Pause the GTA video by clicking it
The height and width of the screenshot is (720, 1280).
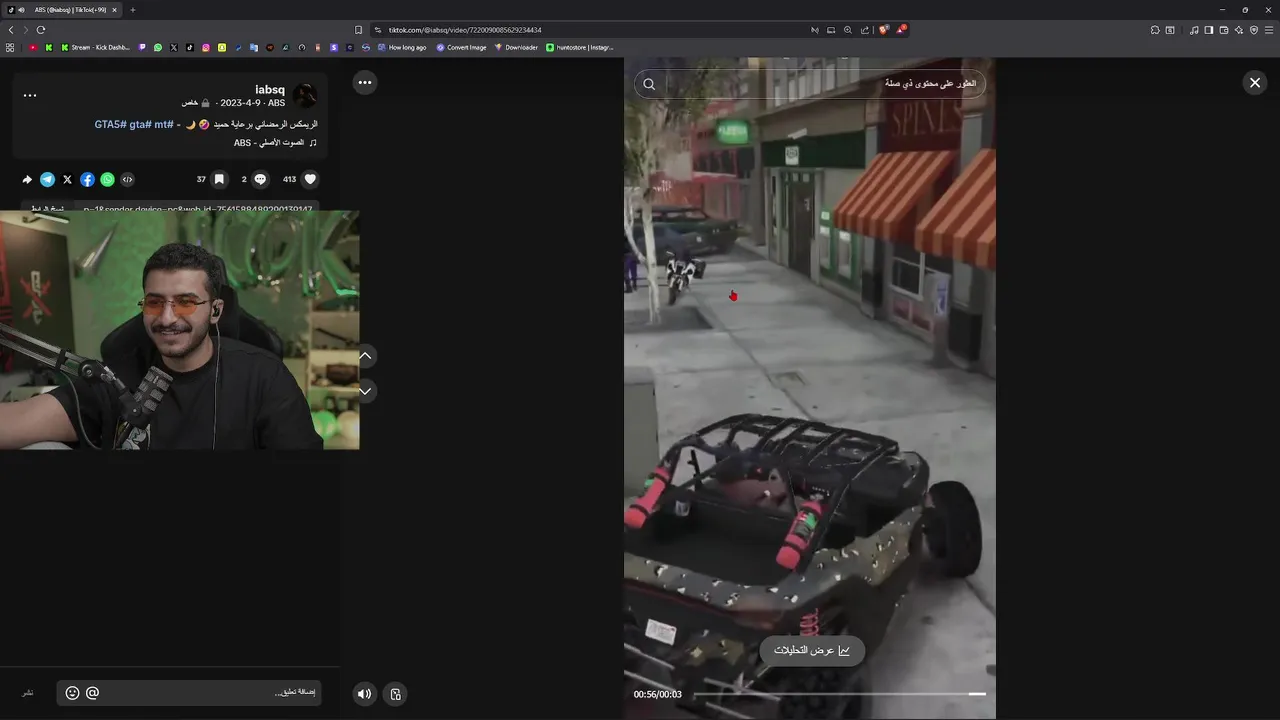tap(809, 390)
